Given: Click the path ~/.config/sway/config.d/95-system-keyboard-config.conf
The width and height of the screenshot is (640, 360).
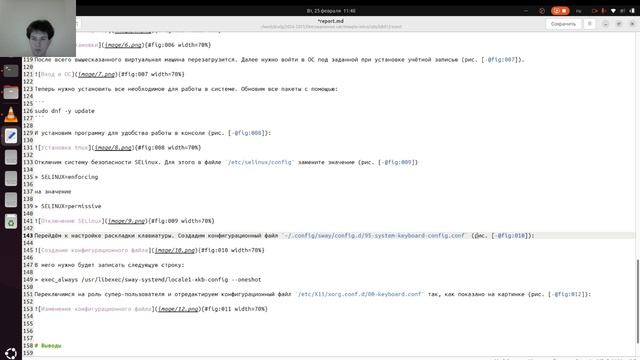Looking at the screenshot, I should [374, 236].
